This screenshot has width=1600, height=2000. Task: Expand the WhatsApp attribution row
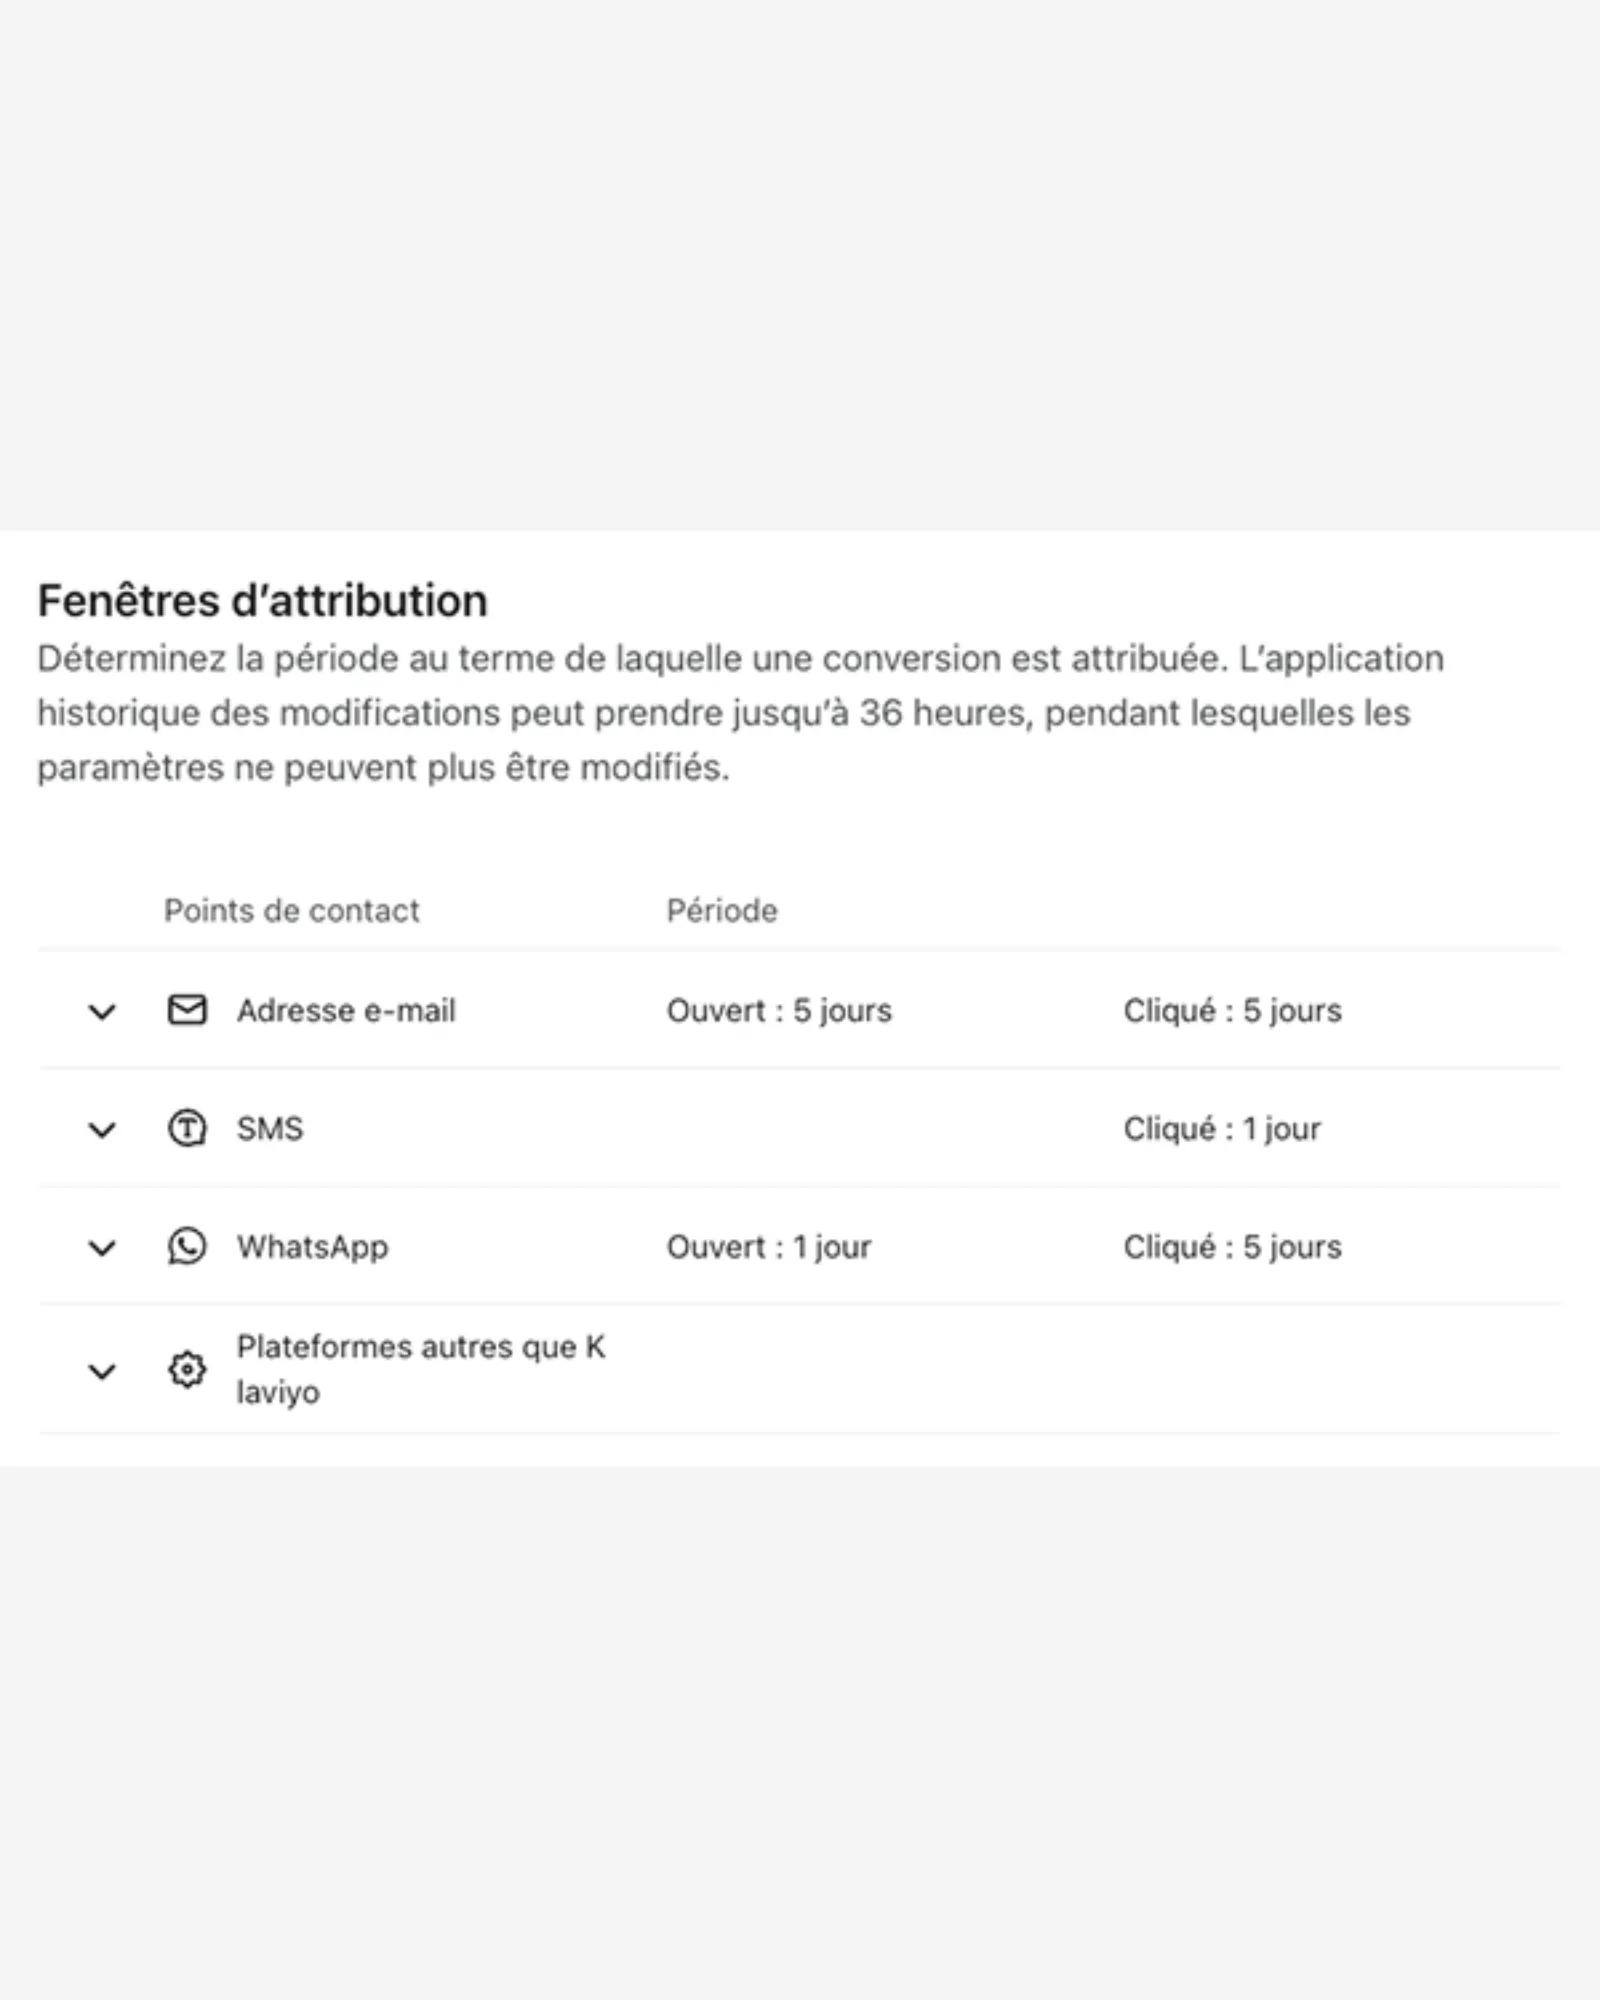(102, 1248)
